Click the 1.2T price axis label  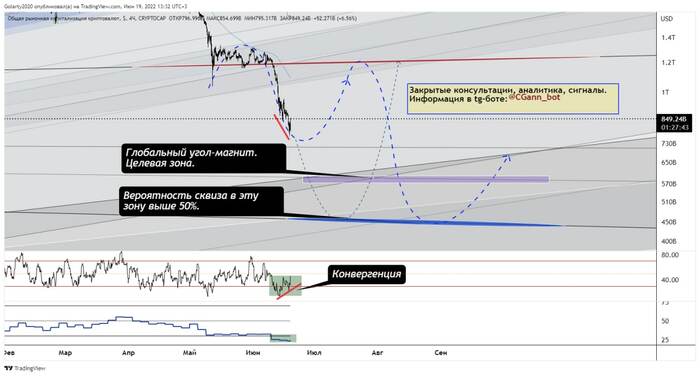pos(668,63)
